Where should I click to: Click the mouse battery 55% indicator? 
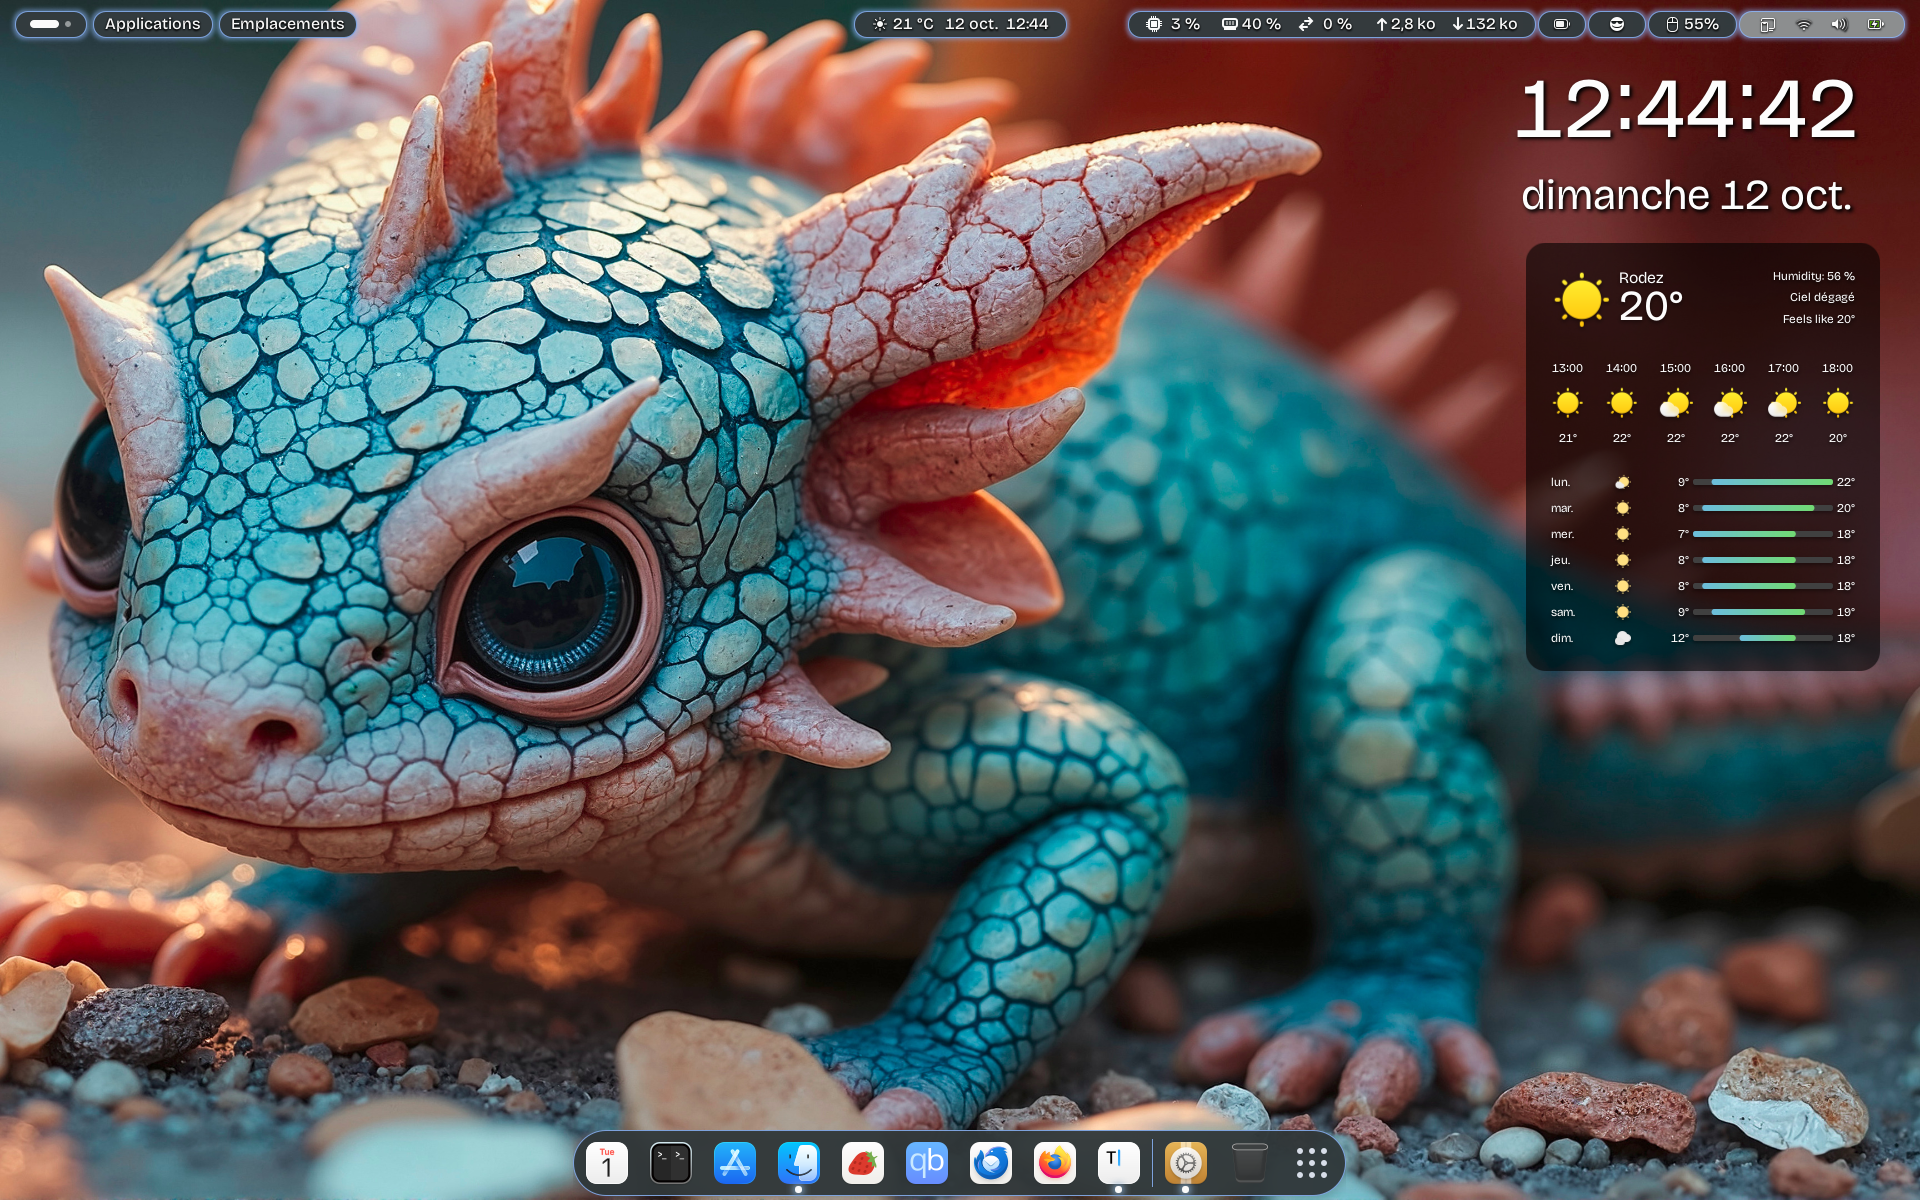click(1691, 24)
